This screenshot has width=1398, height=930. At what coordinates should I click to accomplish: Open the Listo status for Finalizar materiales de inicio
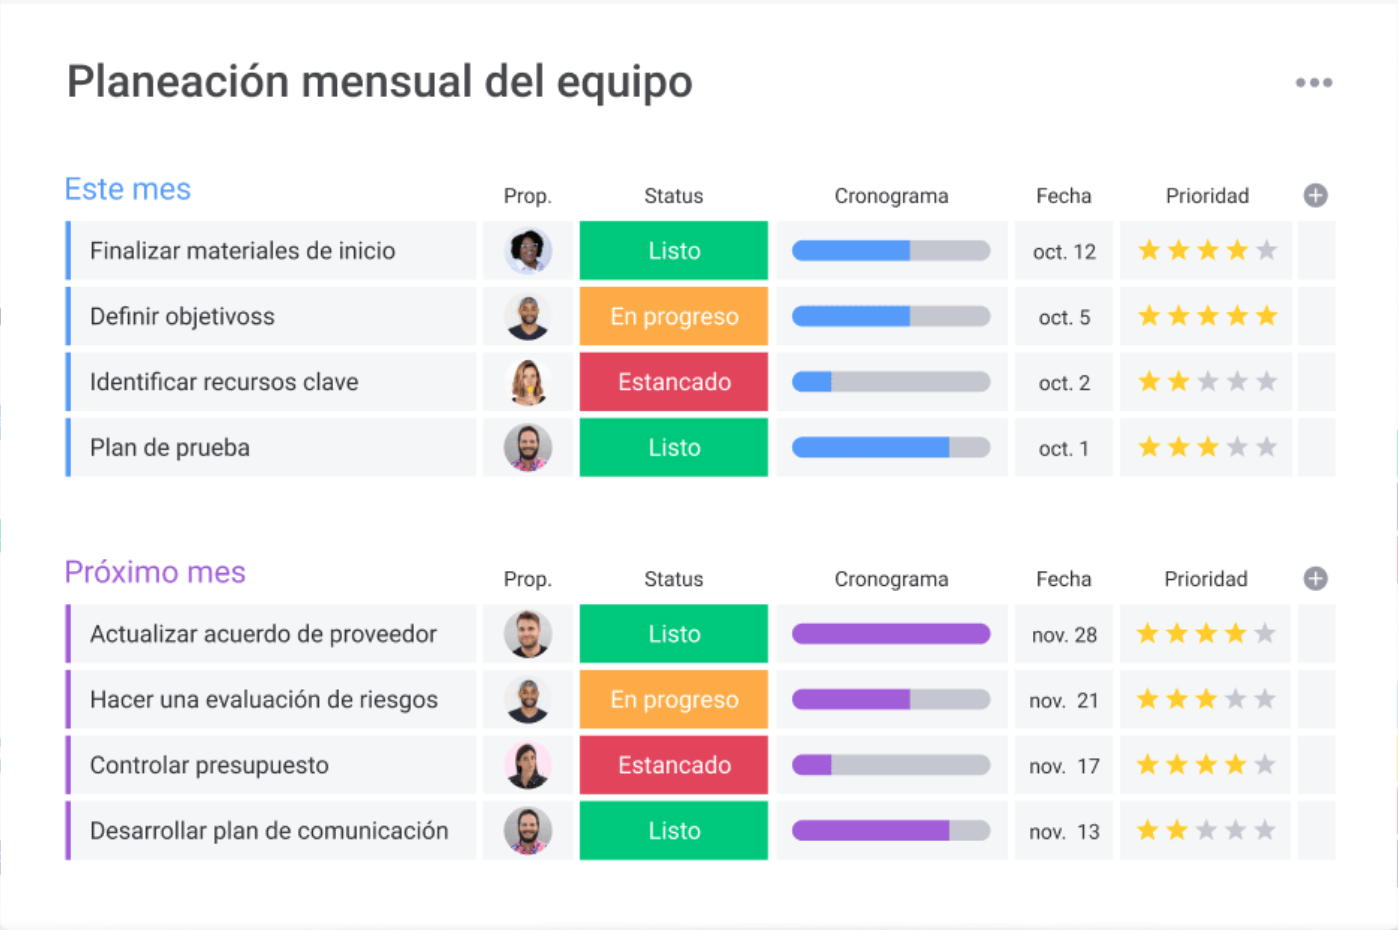click(x=673, y=250)
